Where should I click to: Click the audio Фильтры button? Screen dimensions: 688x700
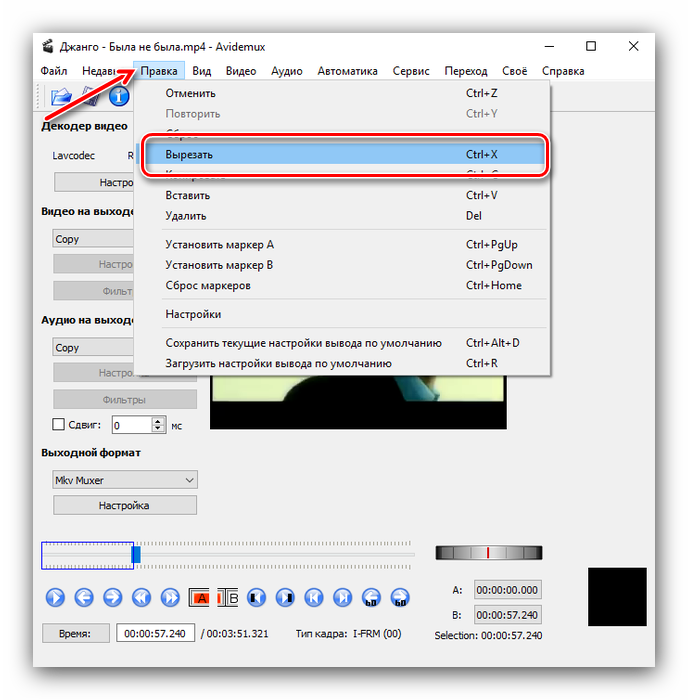(125, 400)
